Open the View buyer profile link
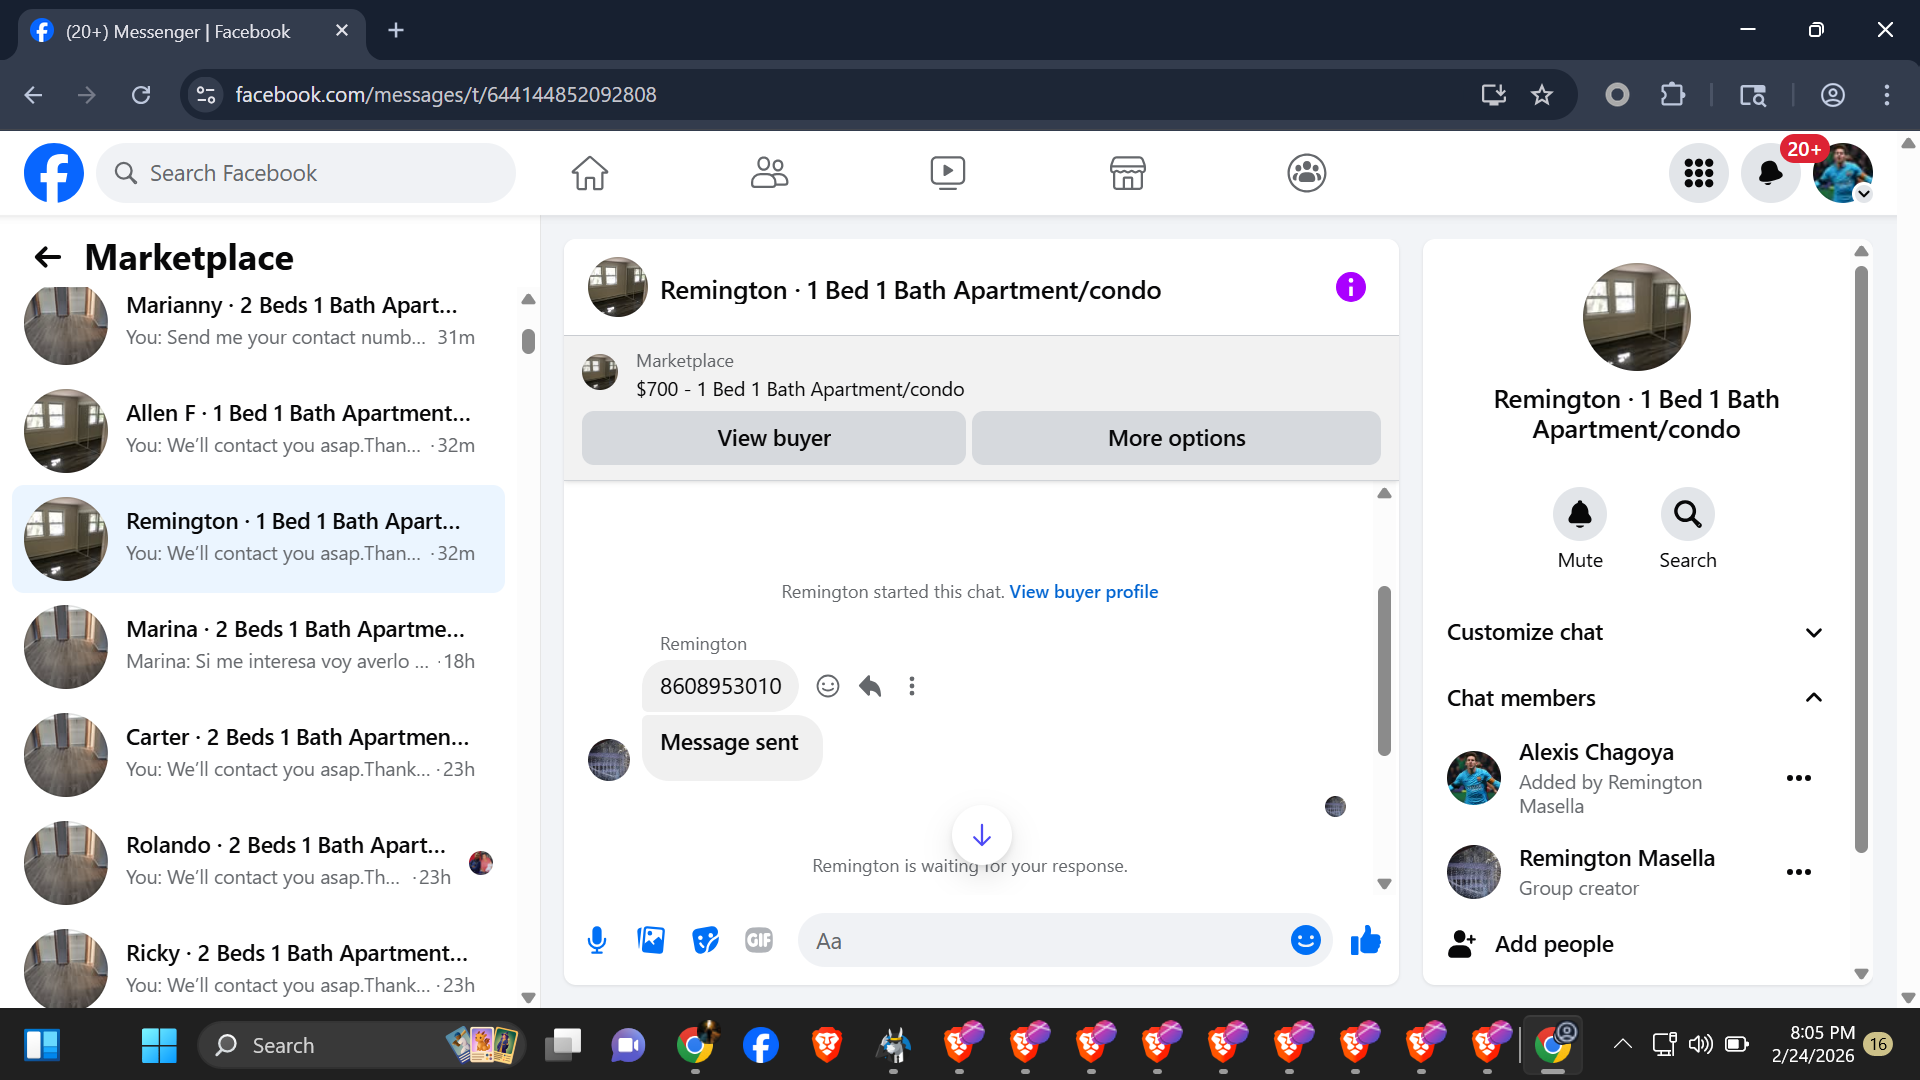 pos(1083,592)
